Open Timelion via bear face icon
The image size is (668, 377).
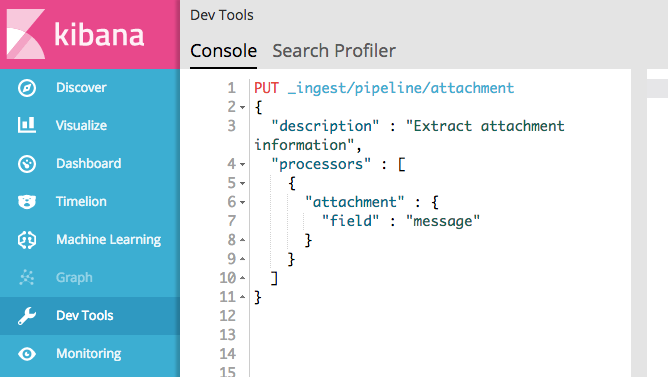tap(27, 201)
